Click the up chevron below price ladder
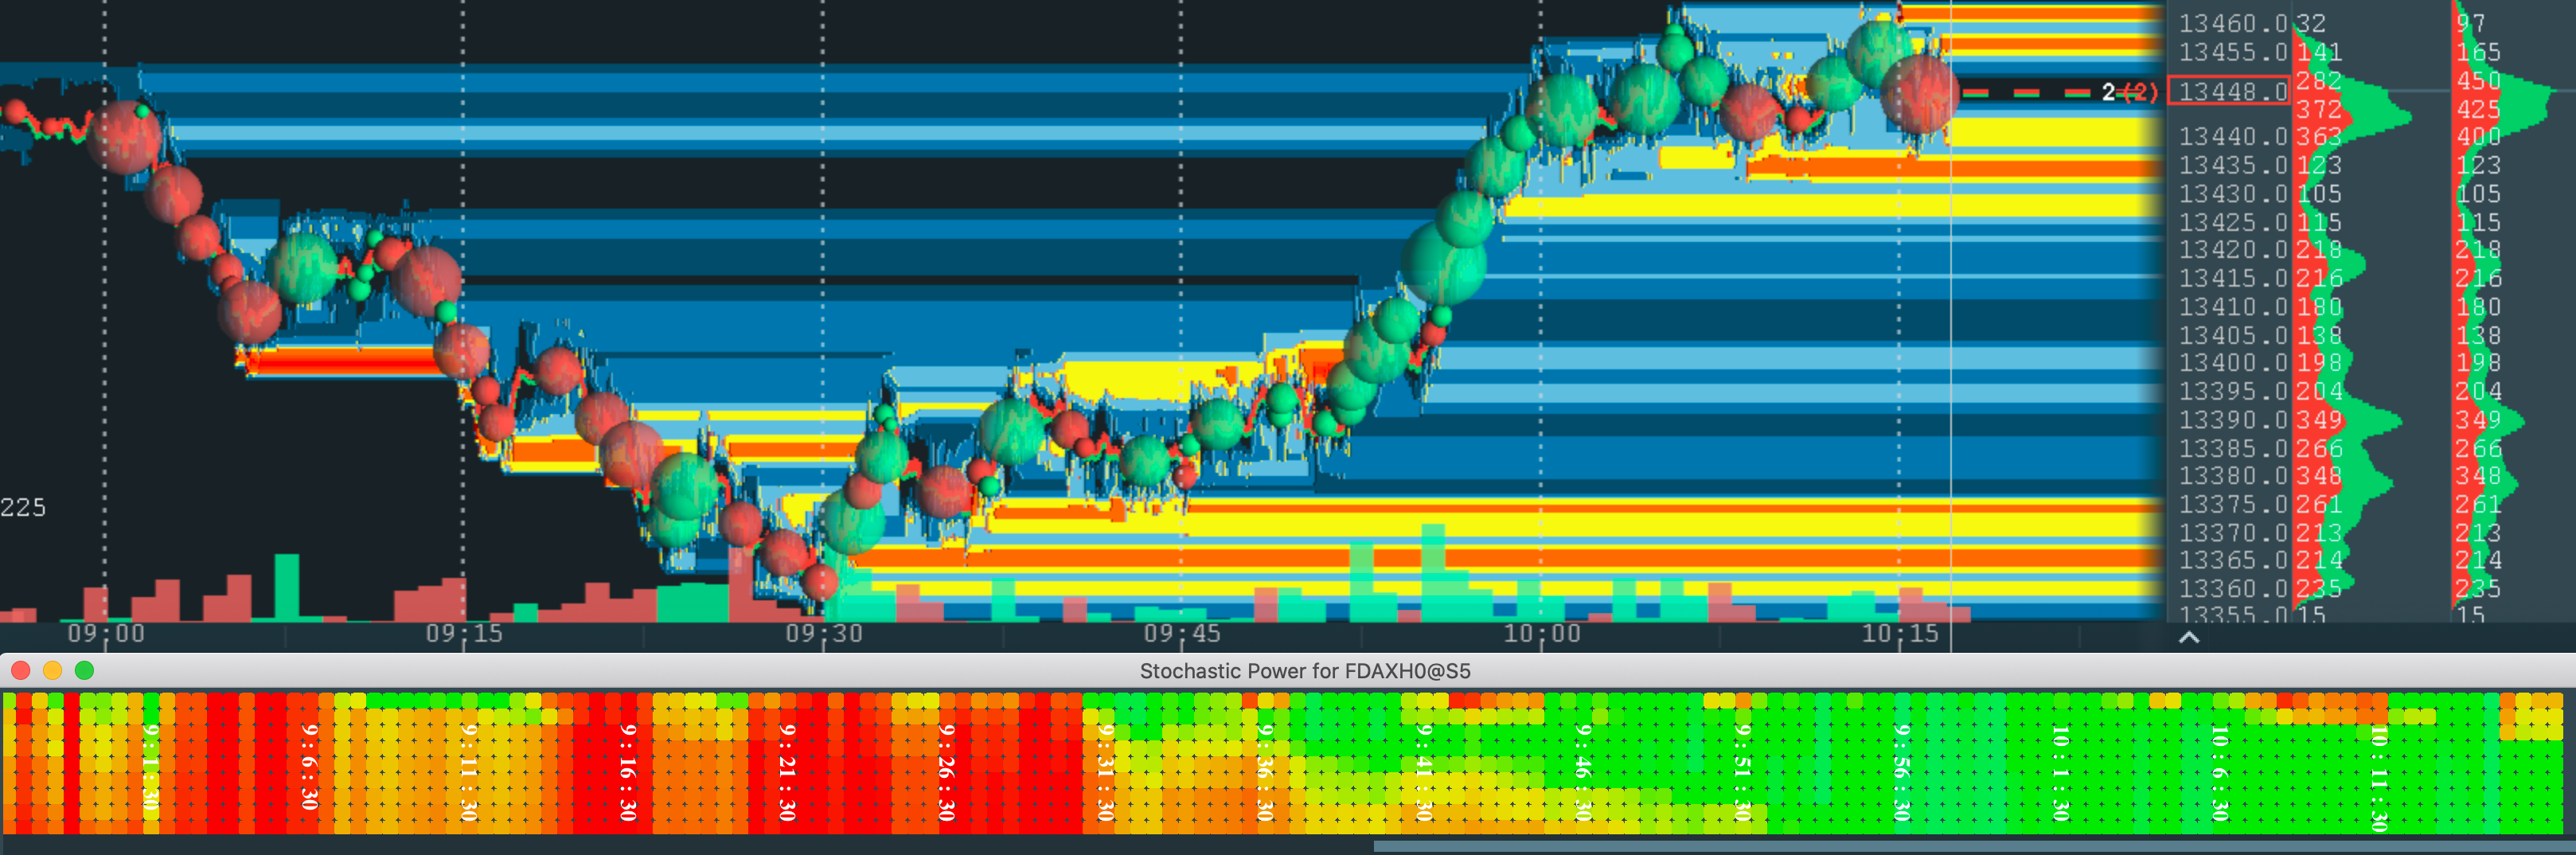2576x855 pixels. click(2188, 638)
